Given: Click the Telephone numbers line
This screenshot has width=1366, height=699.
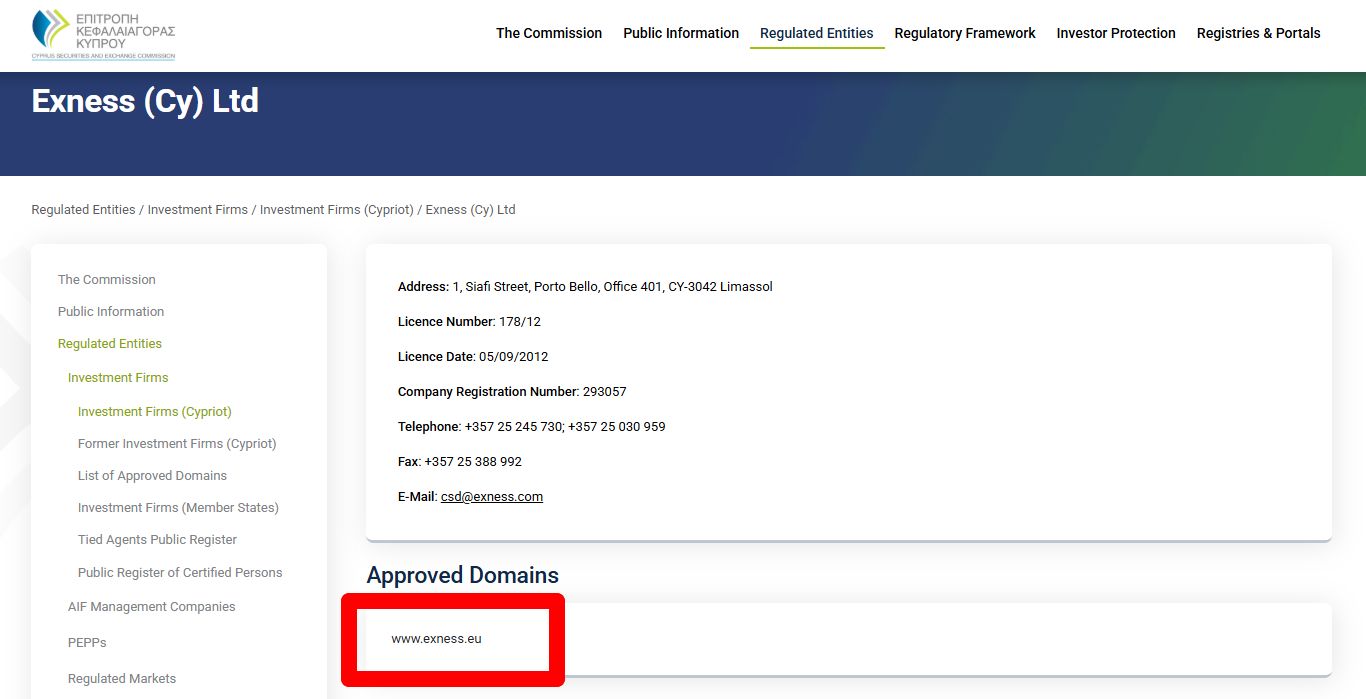Looking at the screenshot, I should [531, 427].
